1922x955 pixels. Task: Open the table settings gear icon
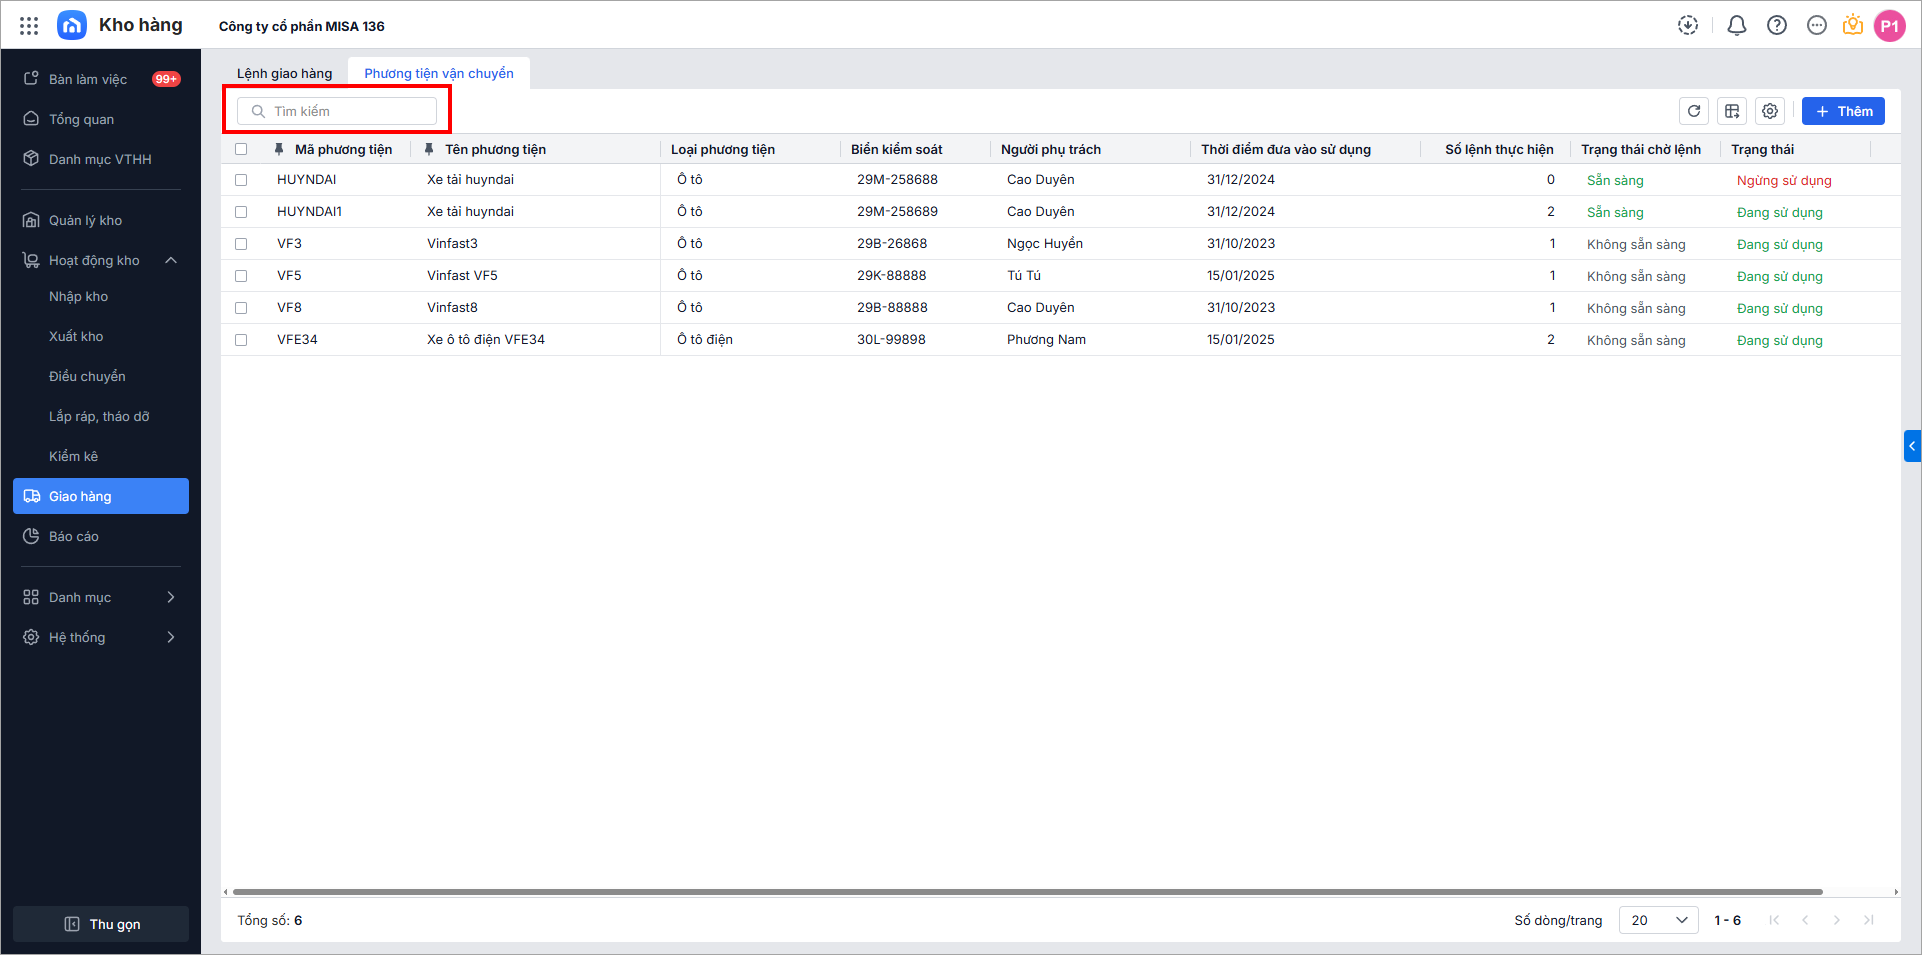1770,111
